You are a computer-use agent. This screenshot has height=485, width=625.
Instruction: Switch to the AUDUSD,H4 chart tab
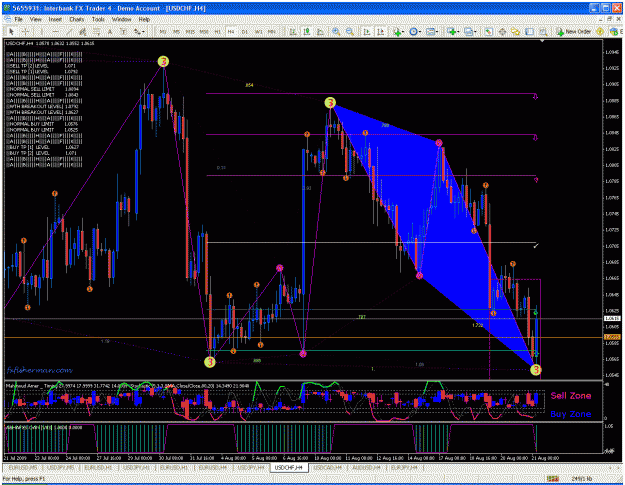tap(366, 467)
